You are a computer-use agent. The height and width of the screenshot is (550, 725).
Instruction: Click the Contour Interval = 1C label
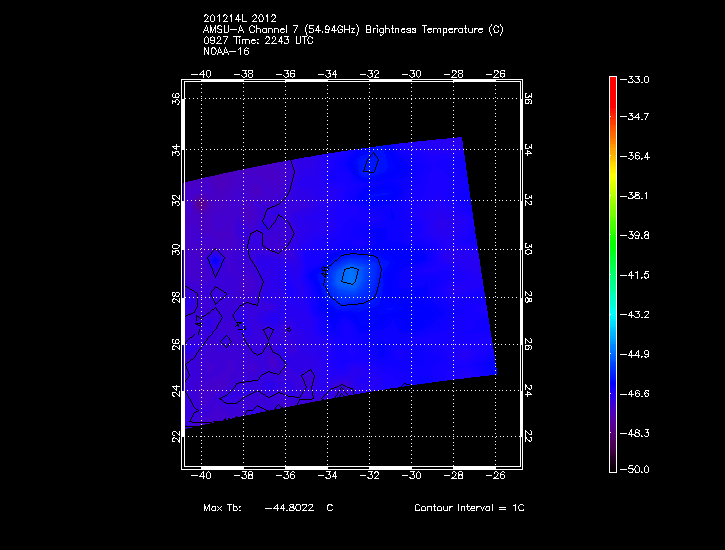469,508
